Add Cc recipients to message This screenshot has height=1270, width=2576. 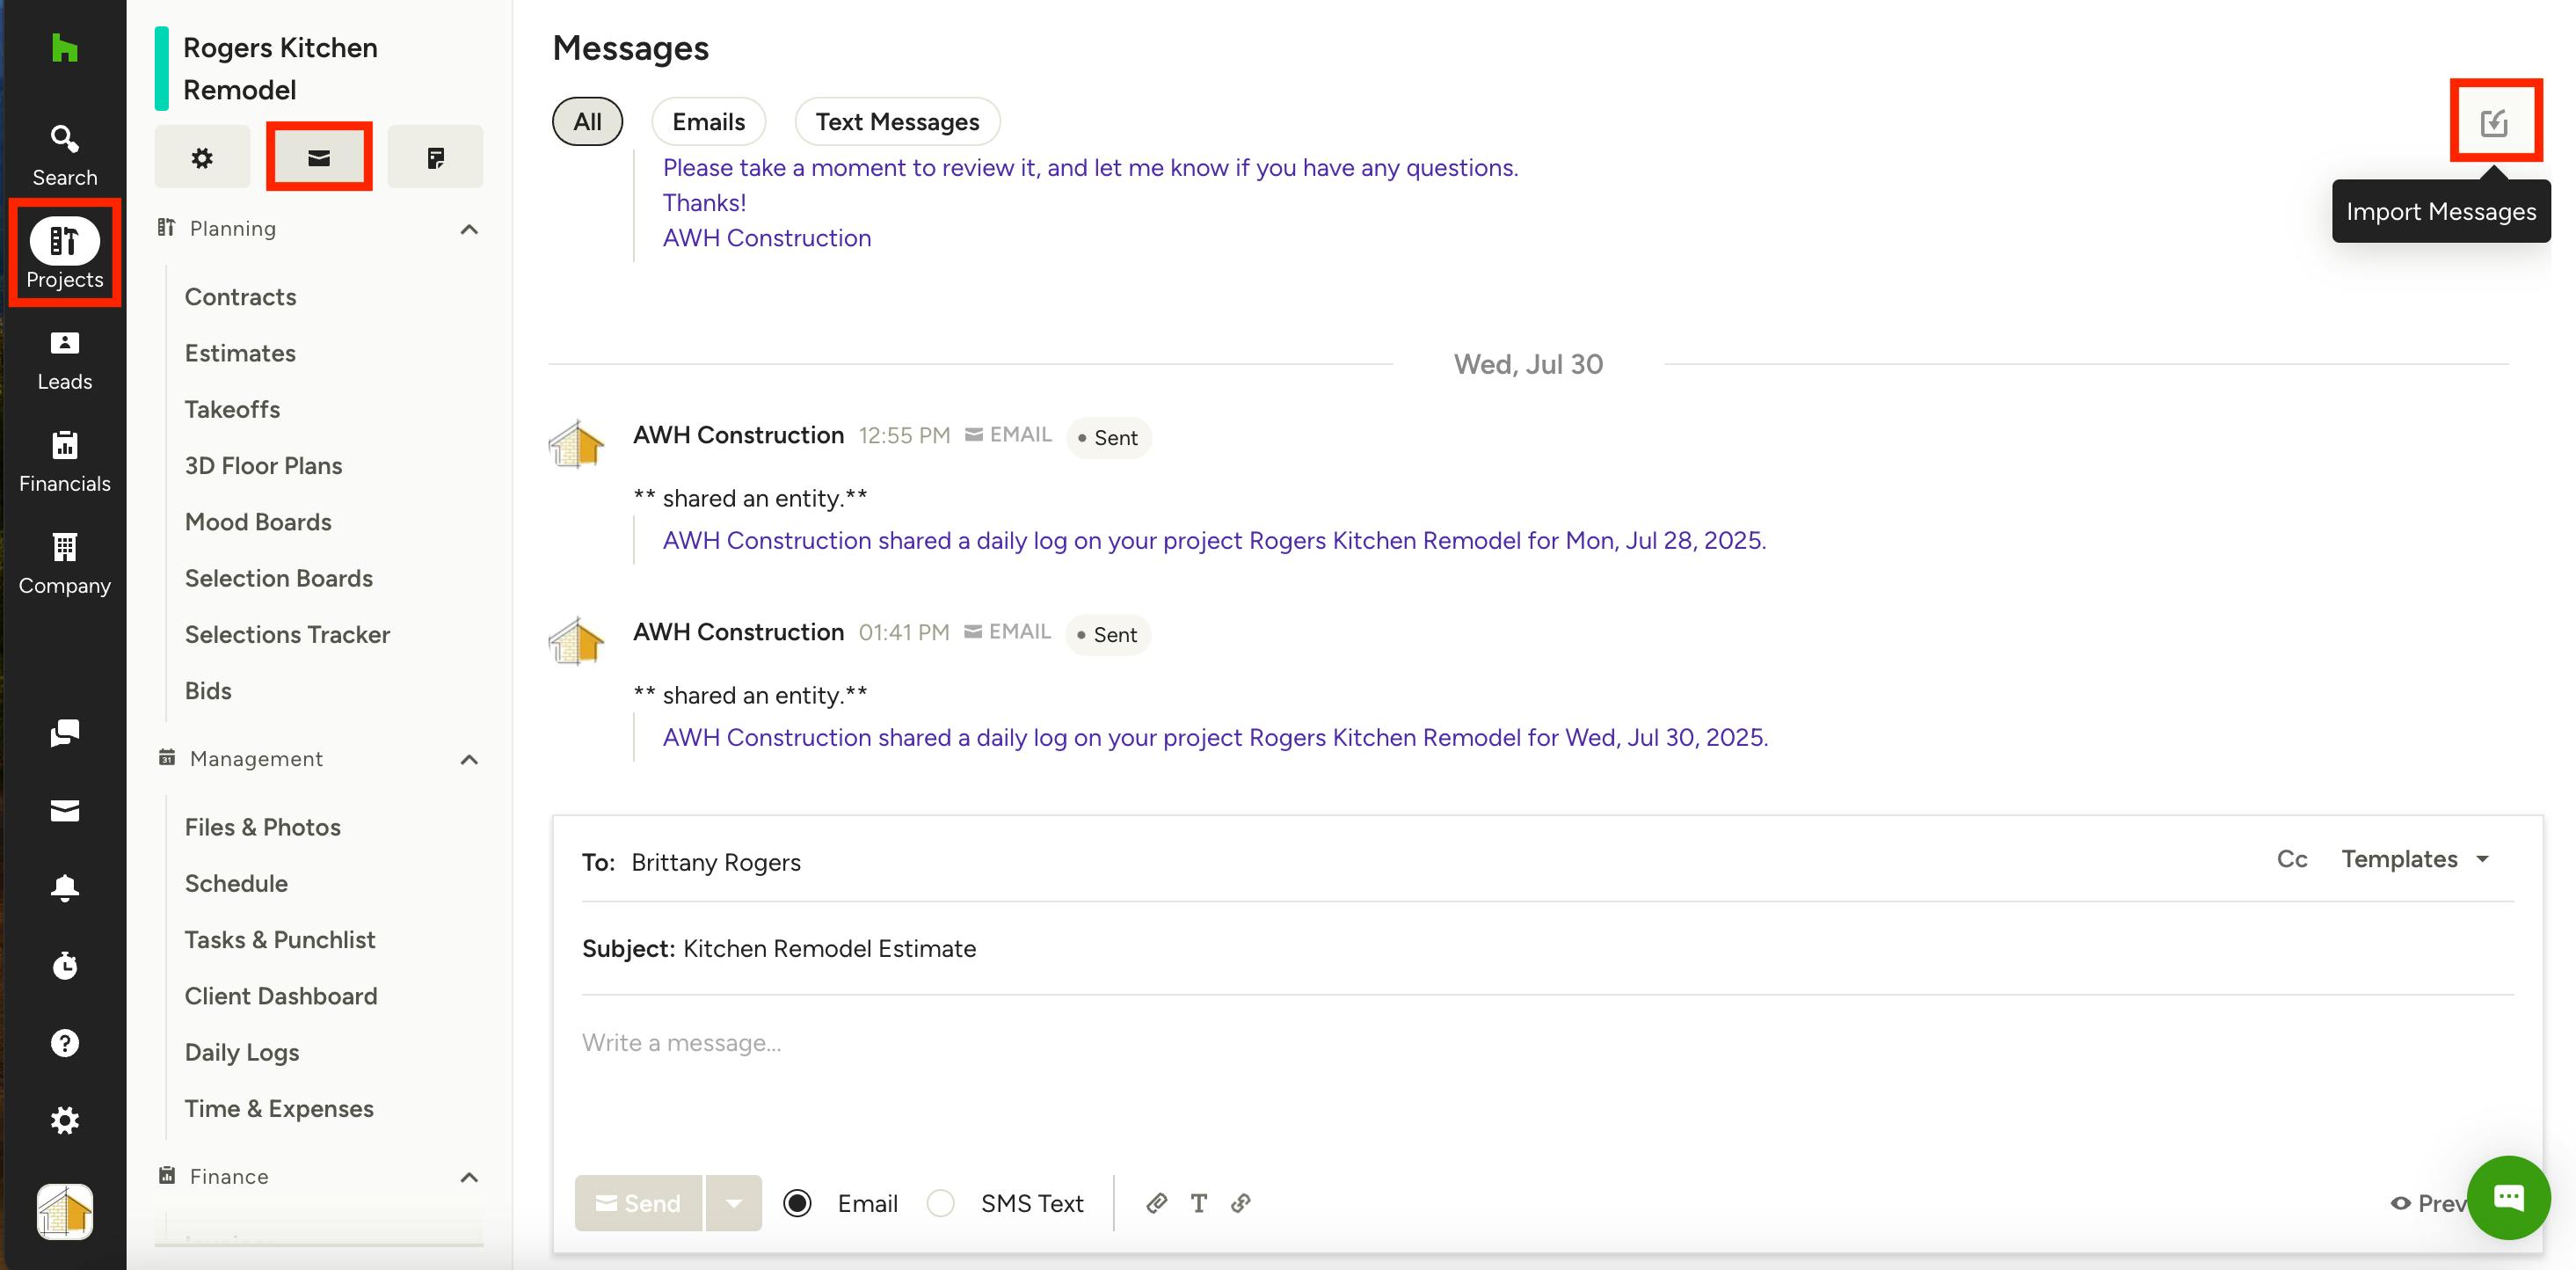[x=2291, y=859]
